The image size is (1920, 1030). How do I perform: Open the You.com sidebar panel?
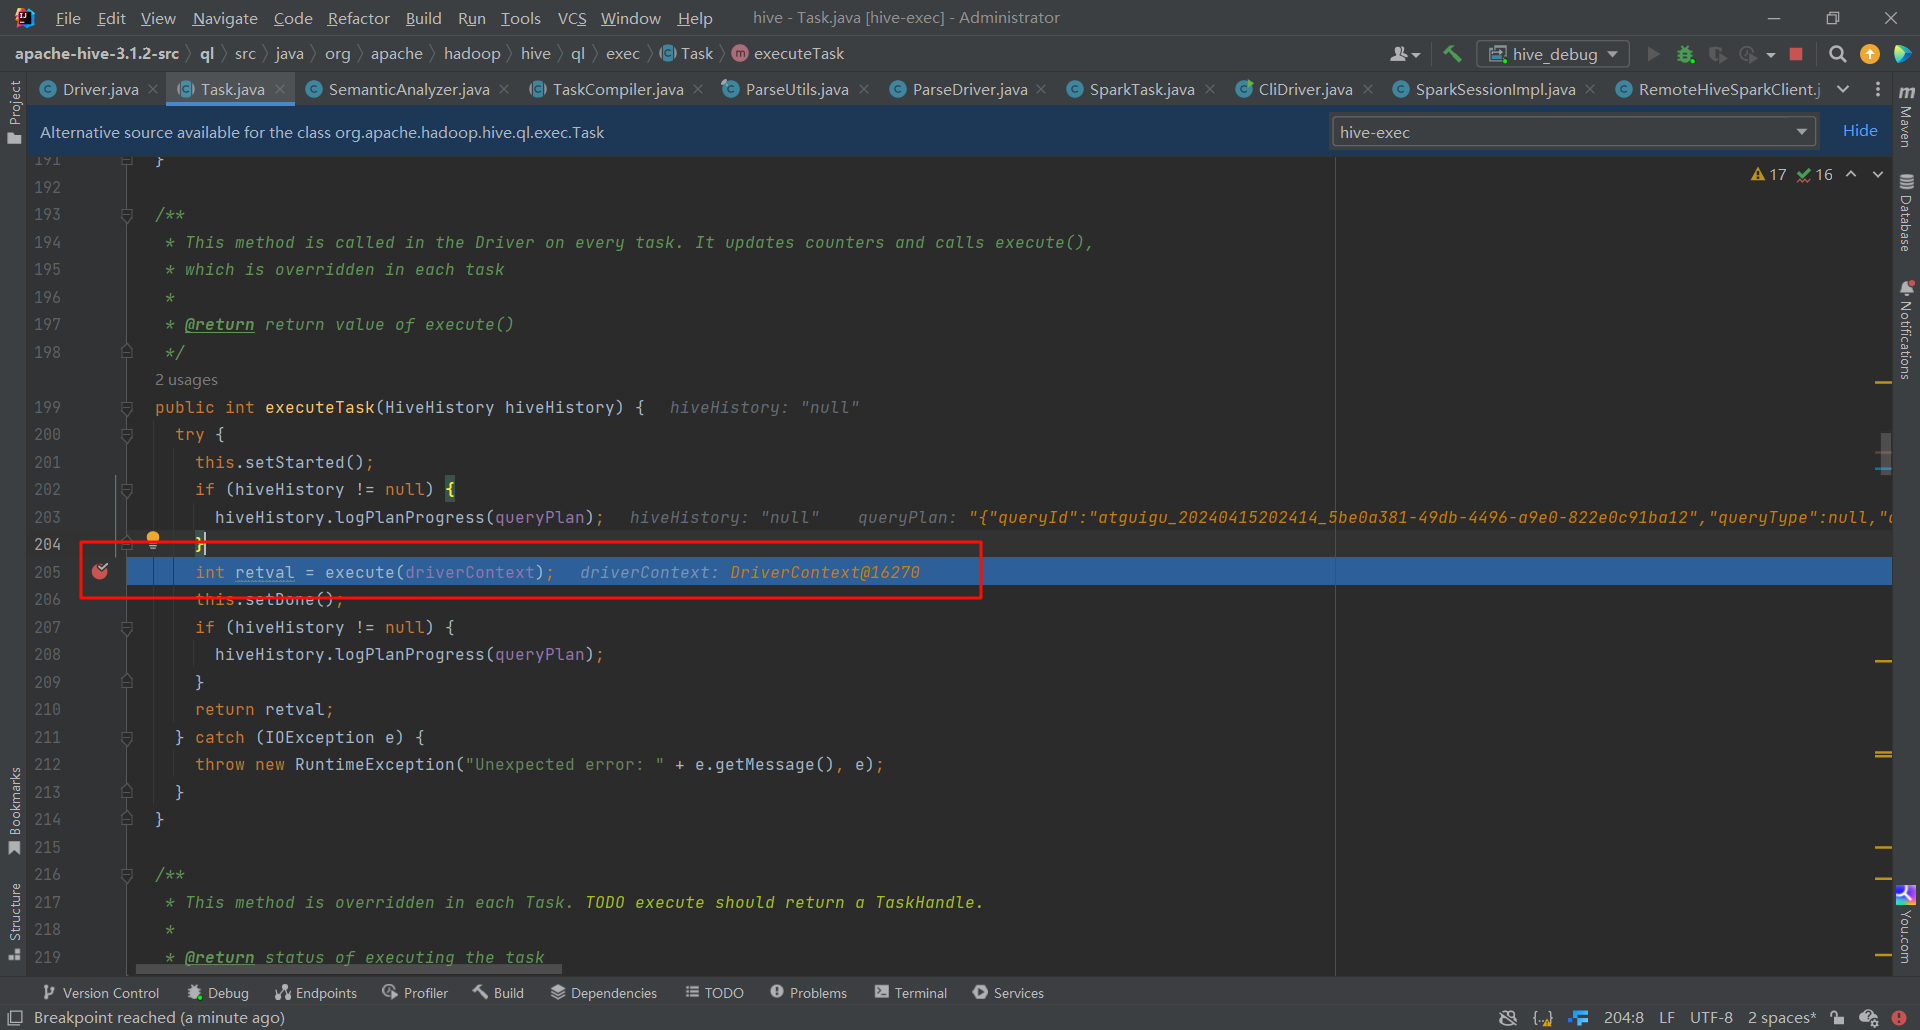tap(1906, 925)
